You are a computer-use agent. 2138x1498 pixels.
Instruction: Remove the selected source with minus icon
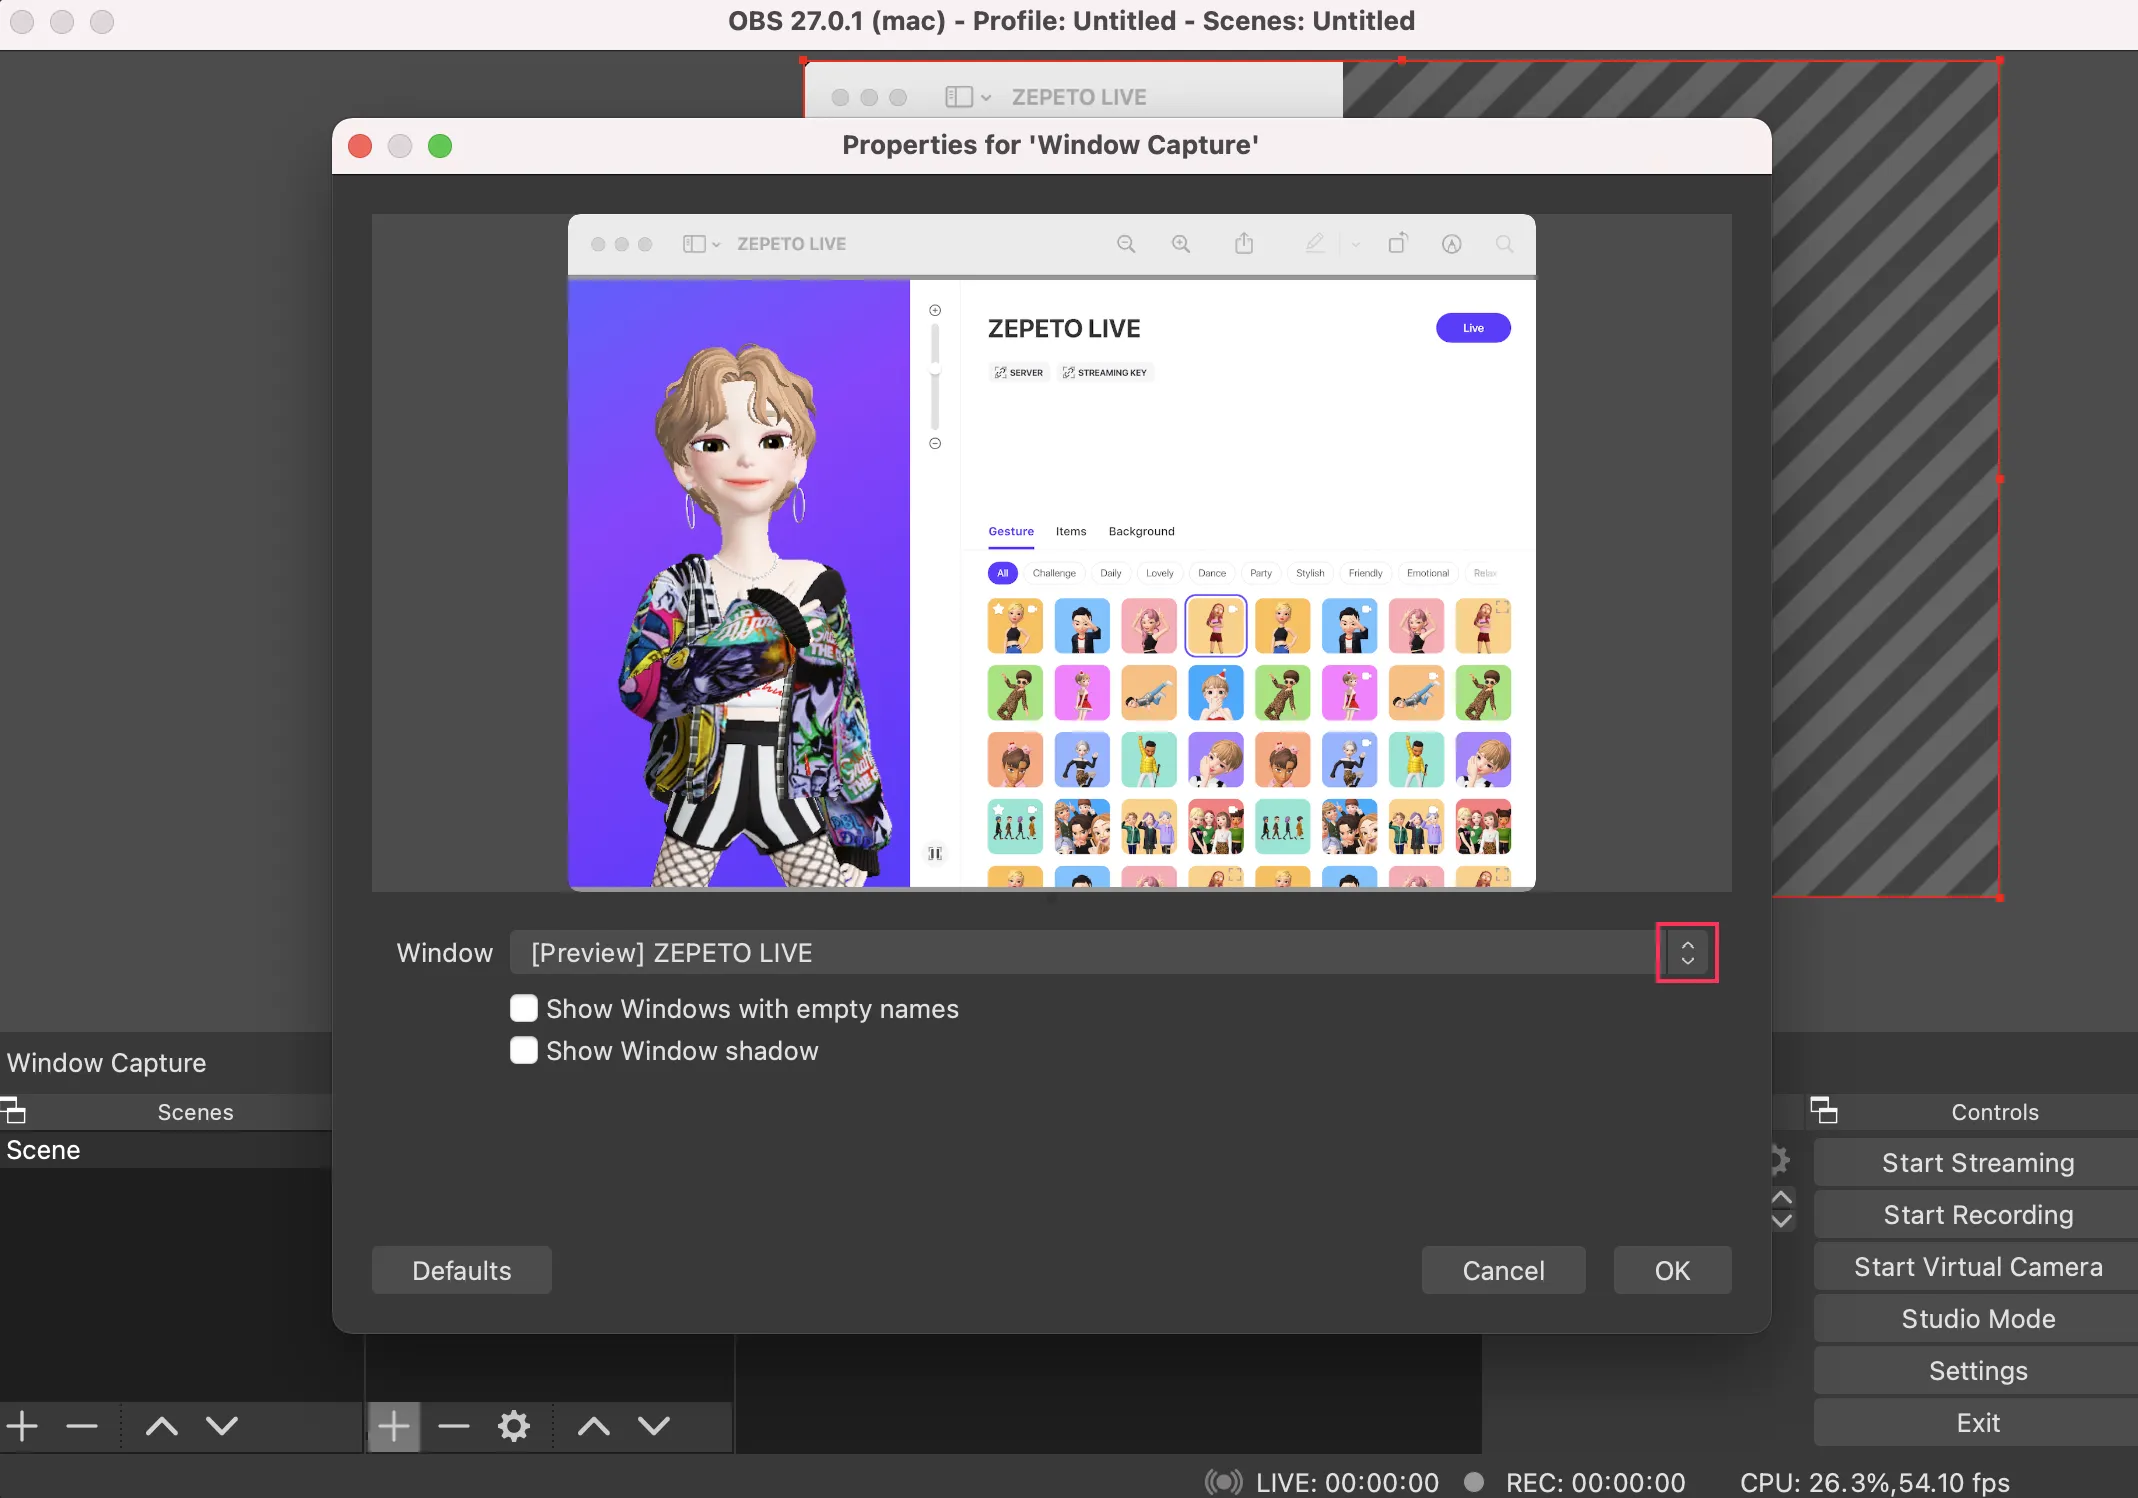tap(454, 1426)
